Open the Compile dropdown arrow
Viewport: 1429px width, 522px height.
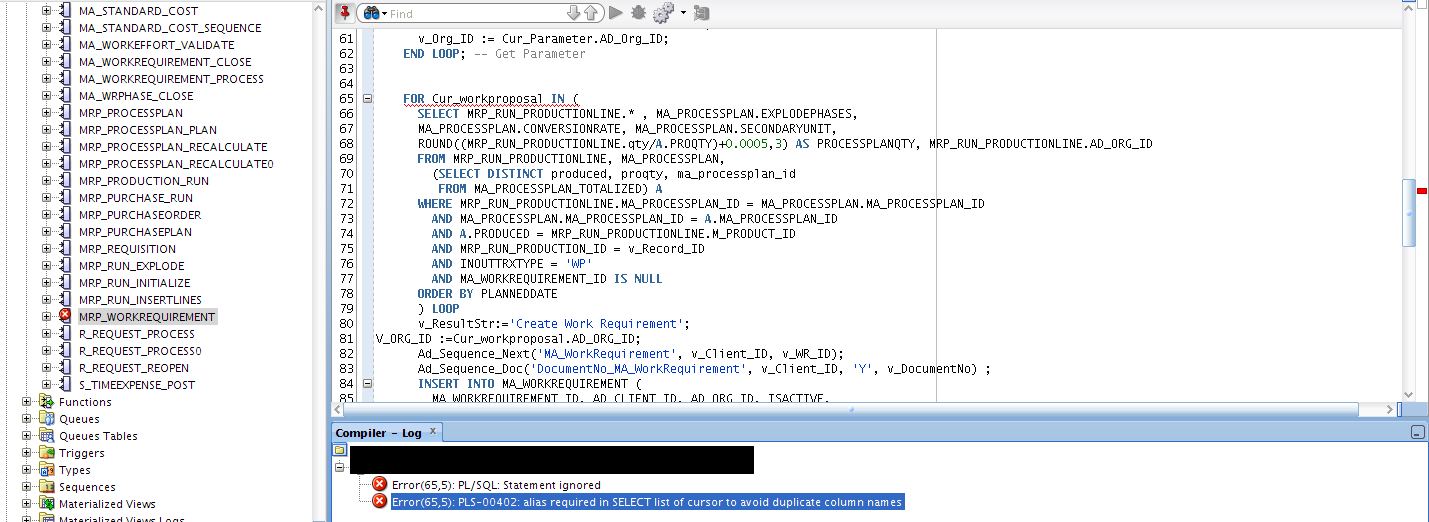(x=683, y=13)
